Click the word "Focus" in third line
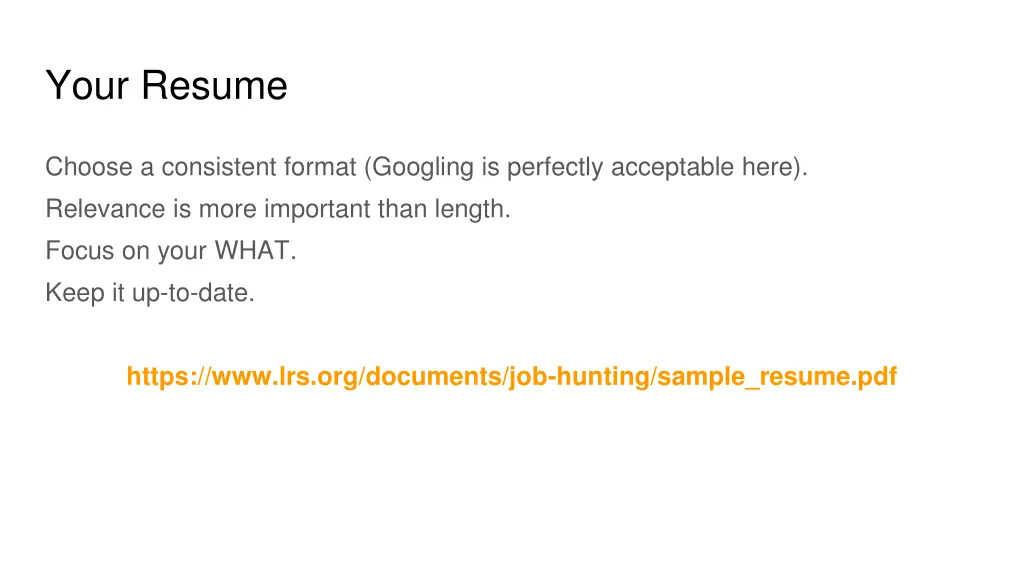1024x576 pixels. pos(79,252)
